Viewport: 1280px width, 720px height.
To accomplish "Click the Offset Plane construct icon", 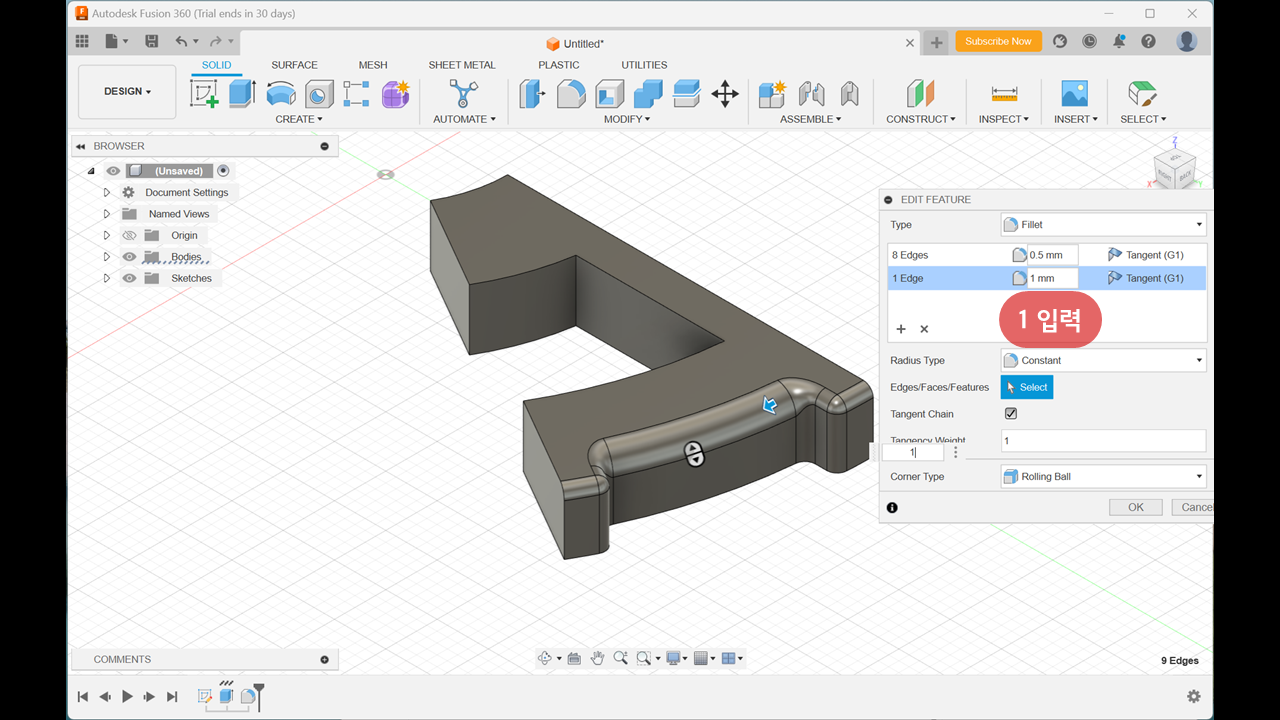I will click(x=920, y=94).
